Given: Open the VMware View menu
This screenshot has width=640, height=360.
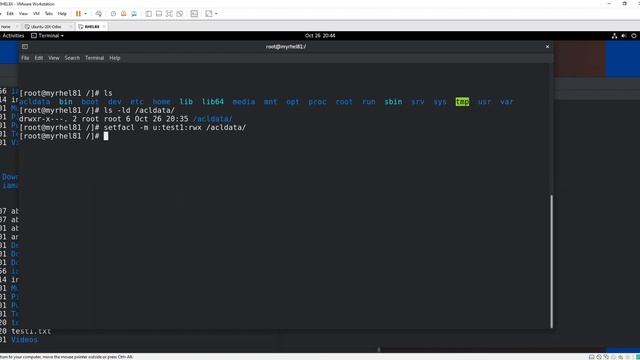Looking at the screenshot, I should (23, 13).
